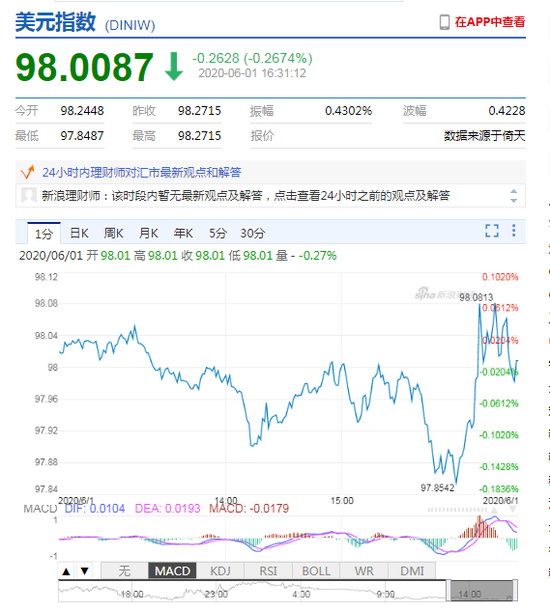Open 24小时内理财师对汇市最新观点和解答 link

(141, 172)
